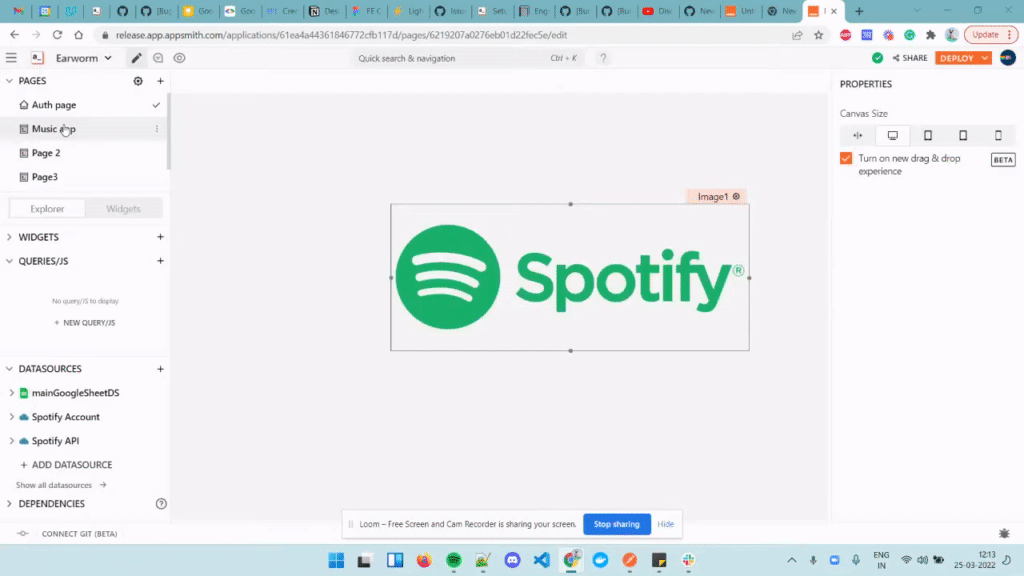Hide the Loom sharing bar
Image resolution: width=1024 pixels, height=576 pixels.
665,524
